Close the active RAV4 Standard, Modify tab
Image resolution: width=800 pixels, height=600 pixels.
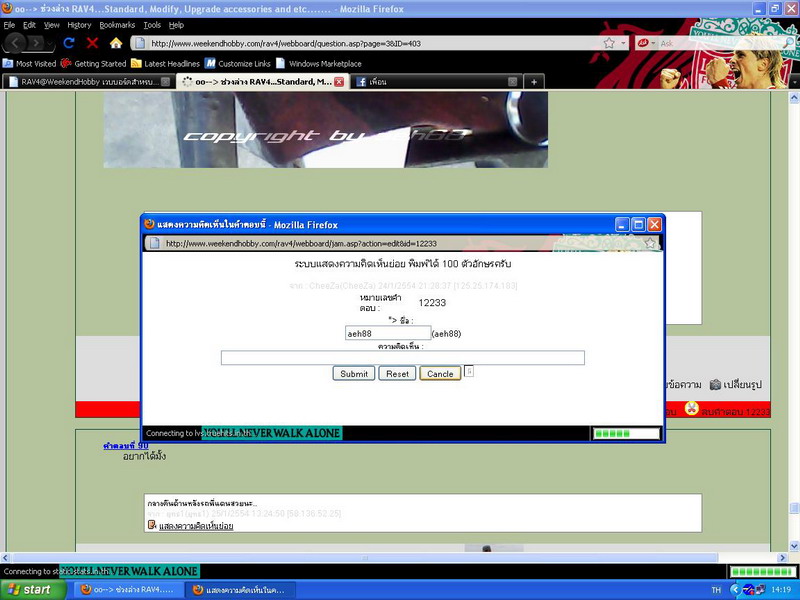pos(339,81)
